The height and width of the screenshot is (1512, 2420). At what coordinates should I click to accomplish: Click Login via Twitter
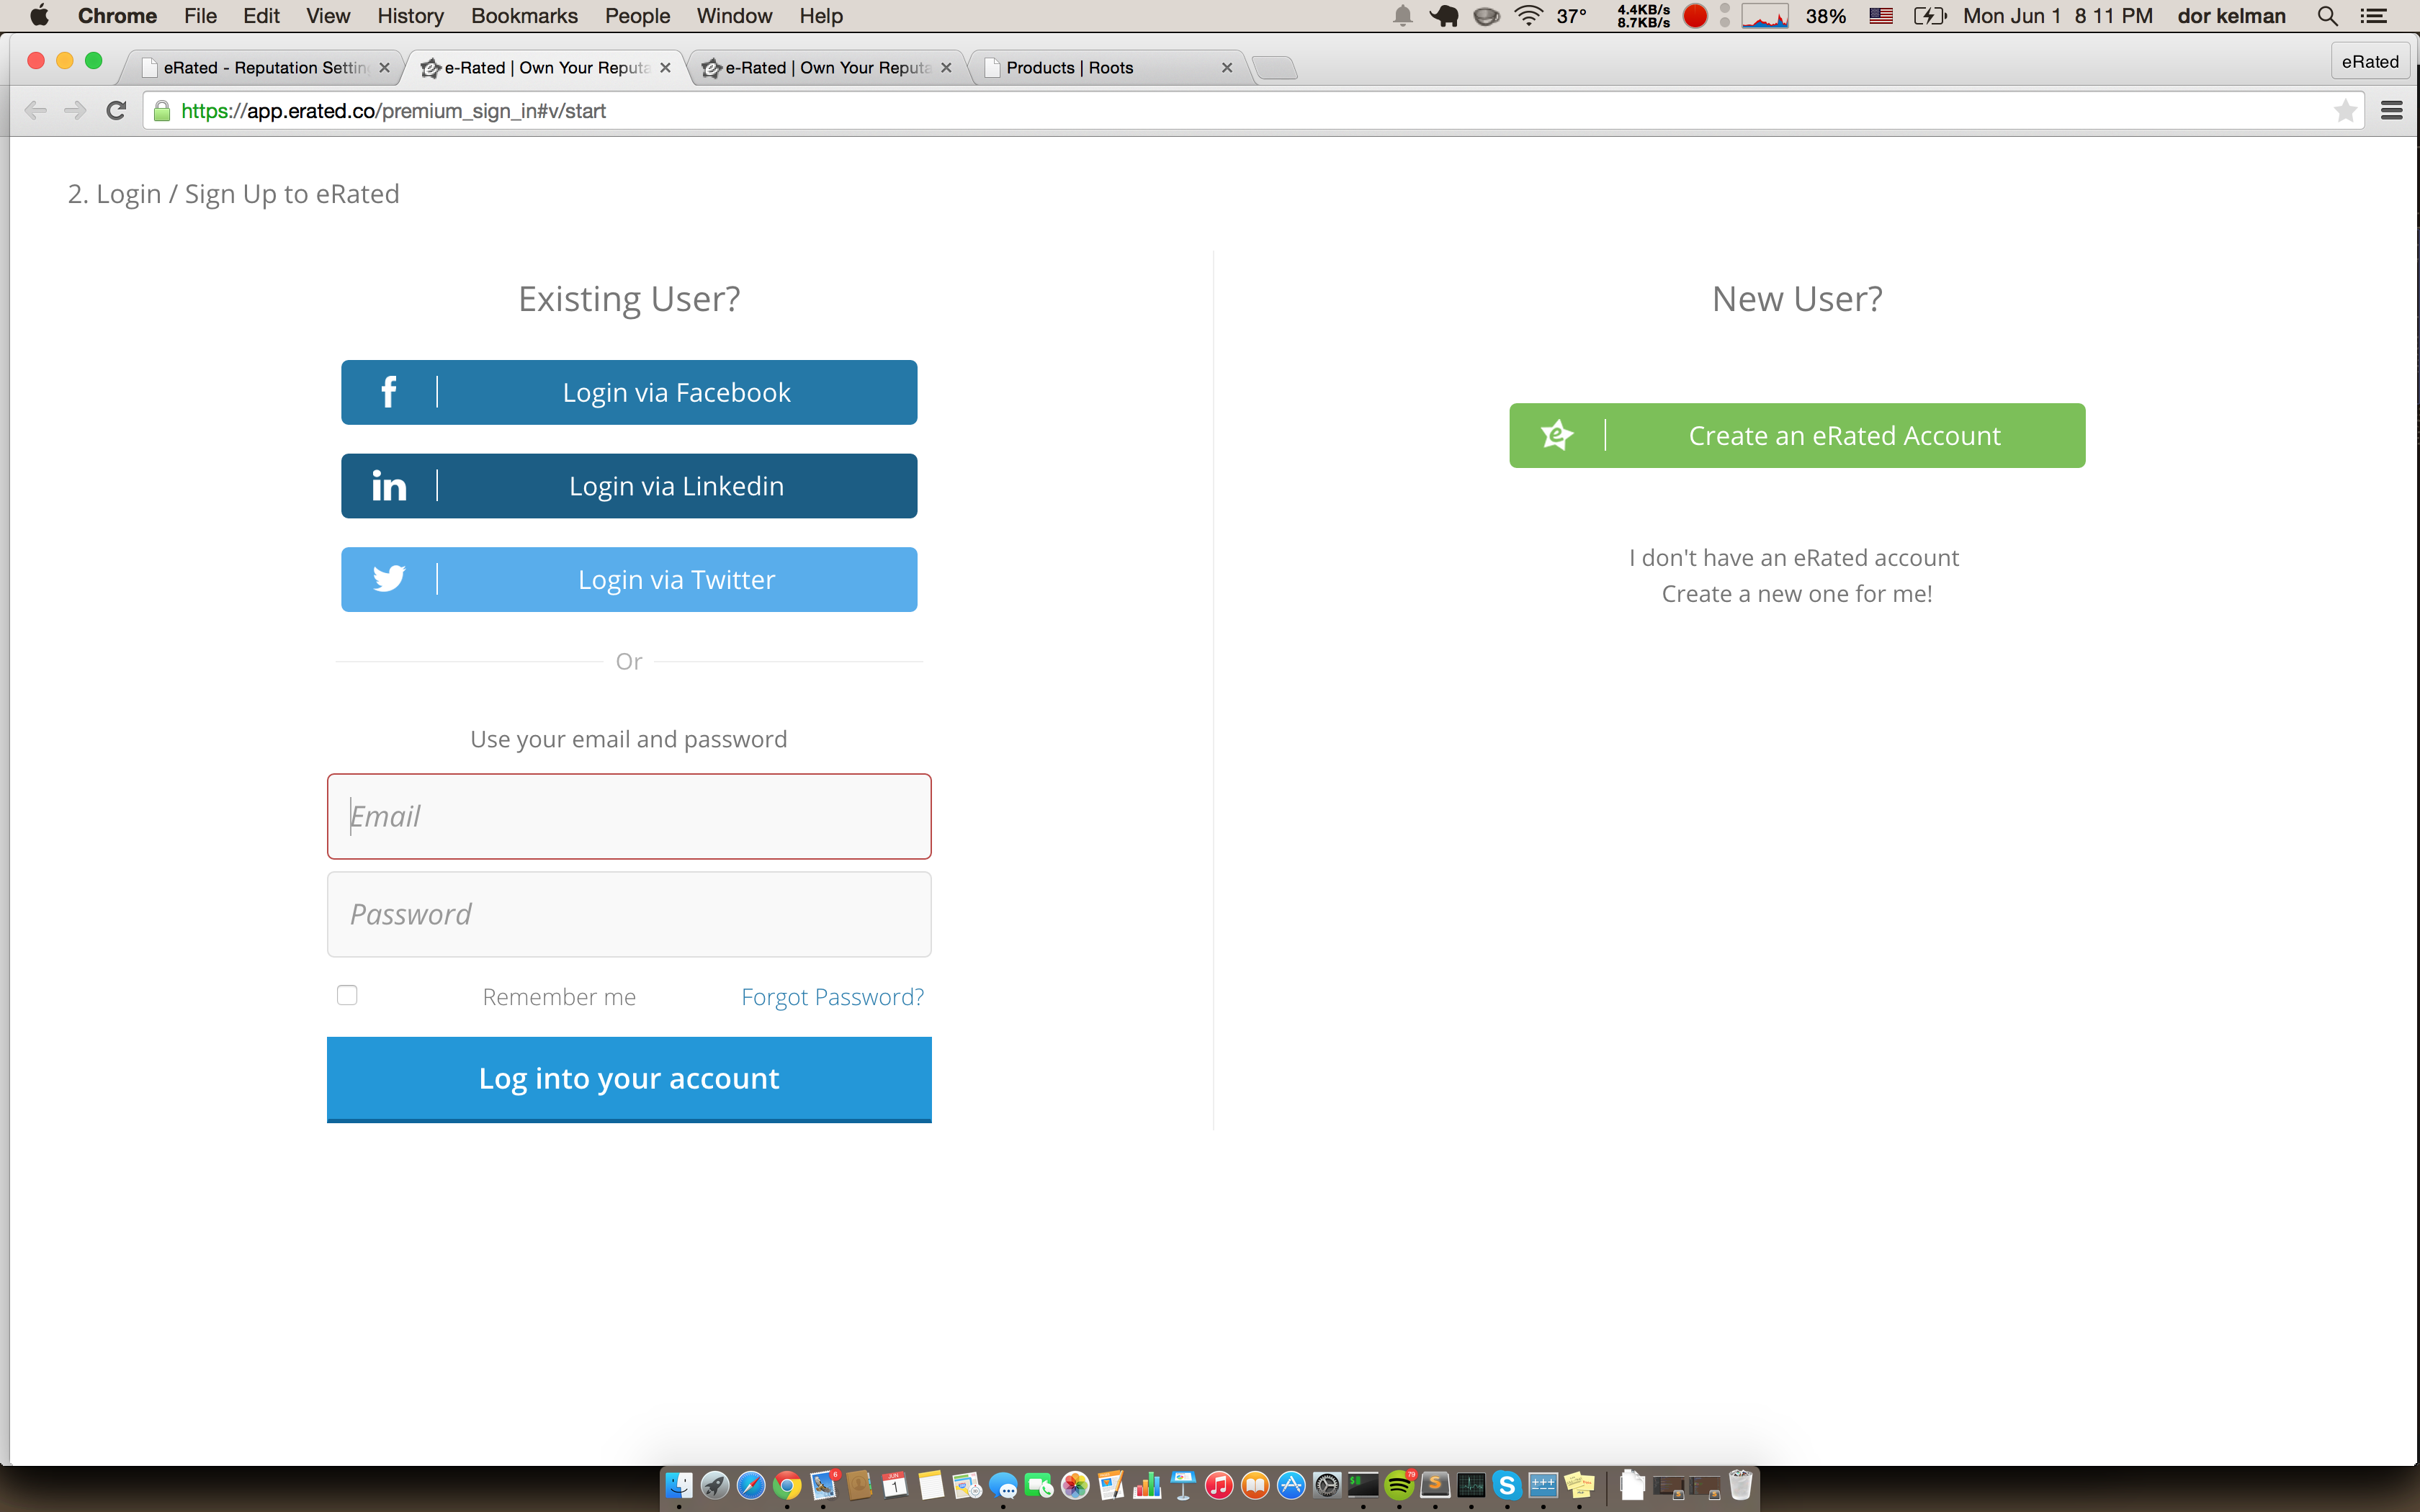point(629,579)
